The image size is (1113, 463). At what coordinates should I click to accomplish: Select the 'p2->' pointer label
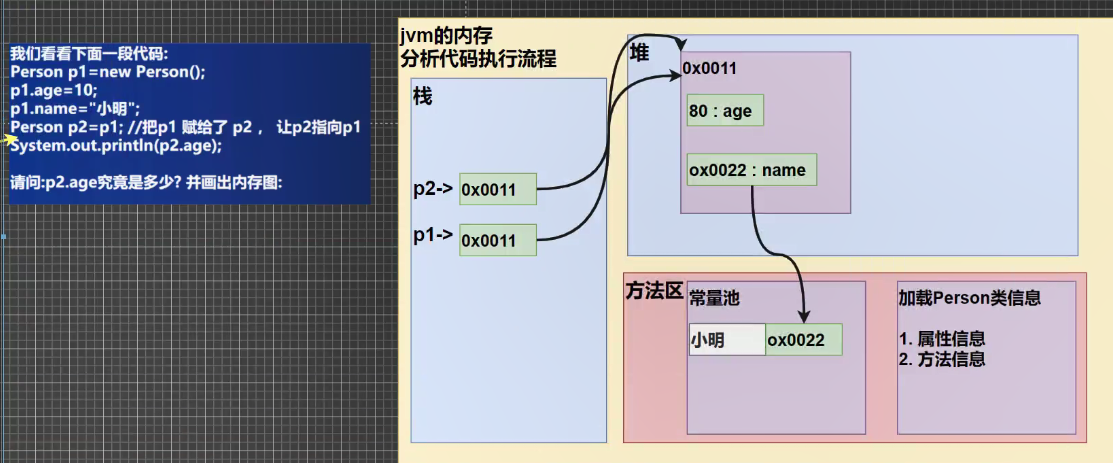[434, 189]
